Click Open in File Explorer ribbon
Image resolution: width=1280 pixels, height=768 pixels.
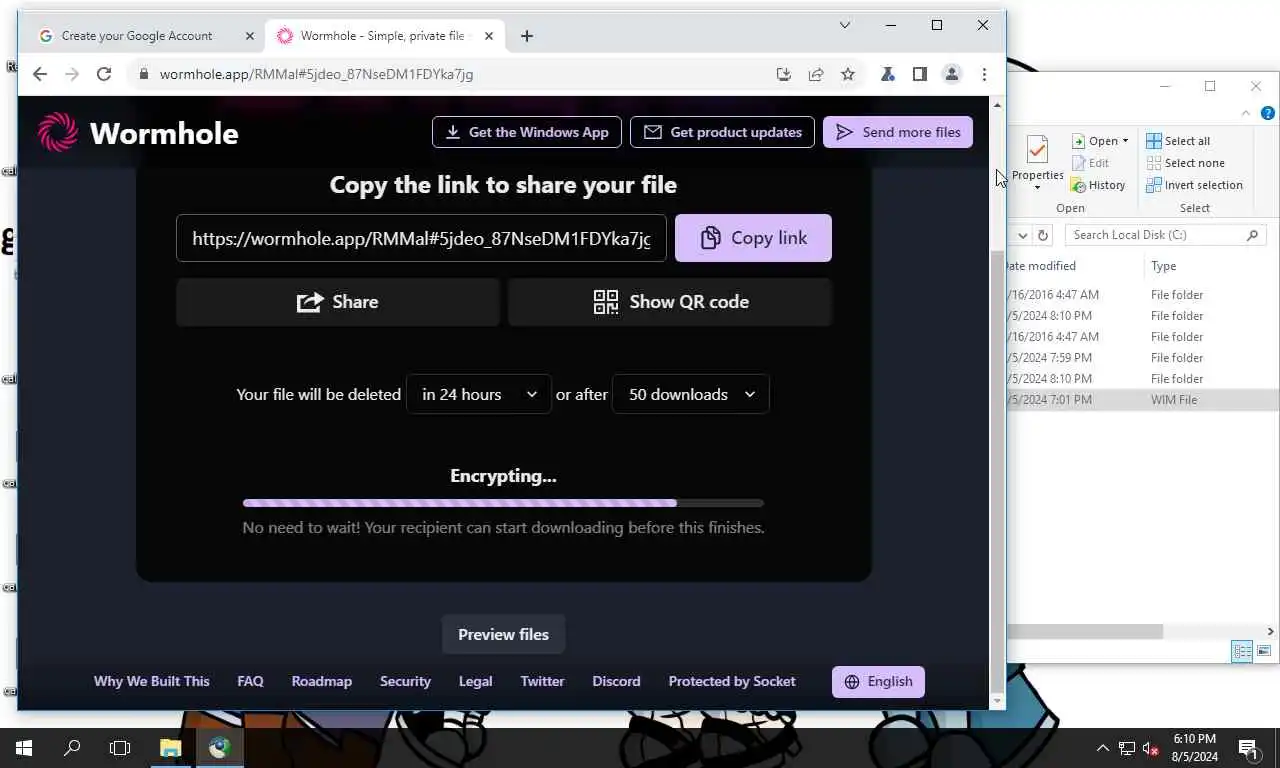tap(1094, 141)
